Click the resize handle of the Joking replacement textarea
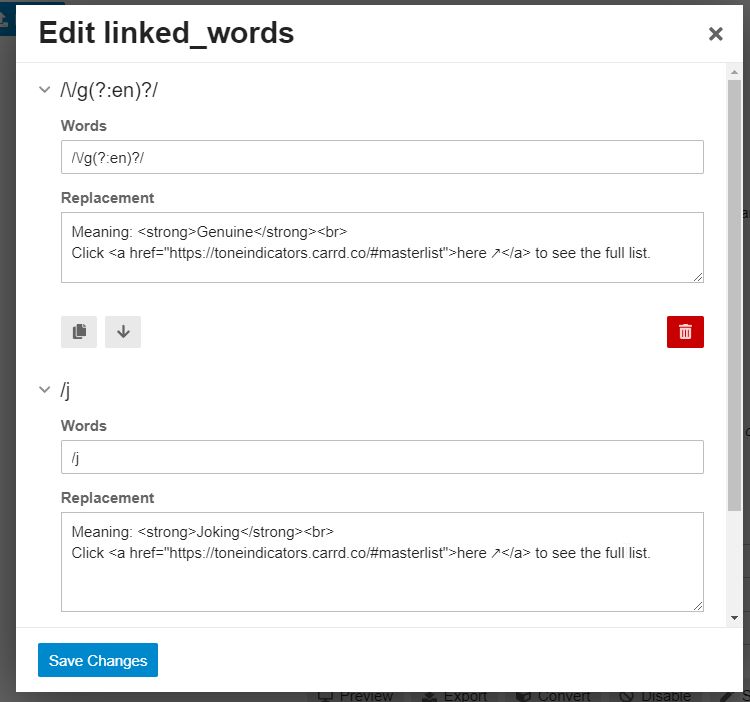This screenshot has width=750, height=702. (698, 606)
